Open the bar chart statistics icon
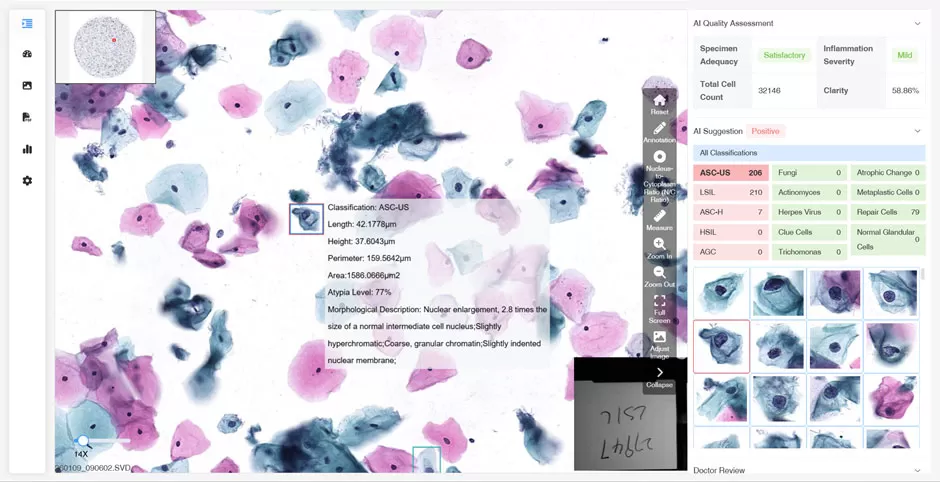This screenshot has height=482, width=940. 27,149
